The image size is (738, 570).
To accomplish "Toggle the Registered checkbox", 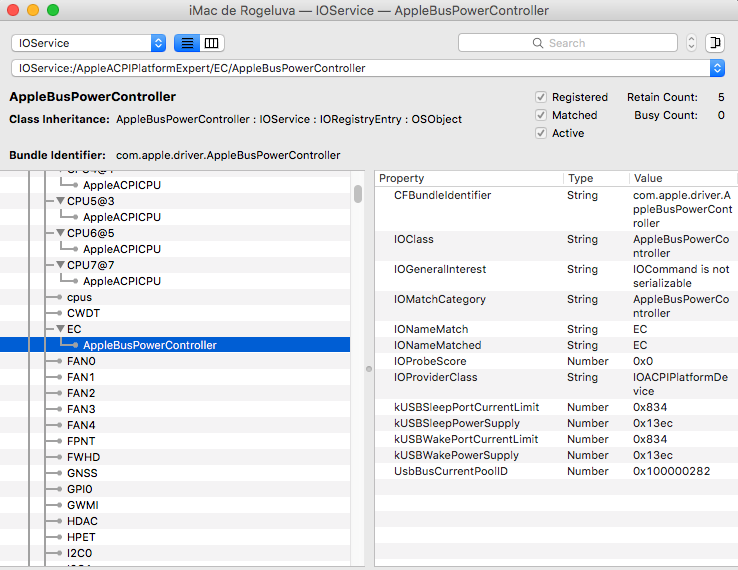I will pyautogui.click(x=541, y=97).
